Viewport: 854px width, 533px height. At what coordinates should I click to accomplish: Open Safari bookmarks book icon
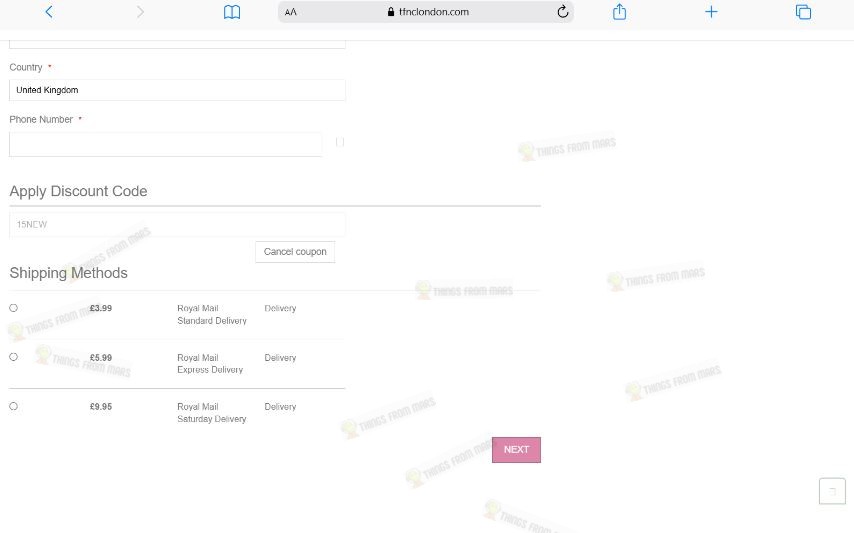tap(232, 12)
